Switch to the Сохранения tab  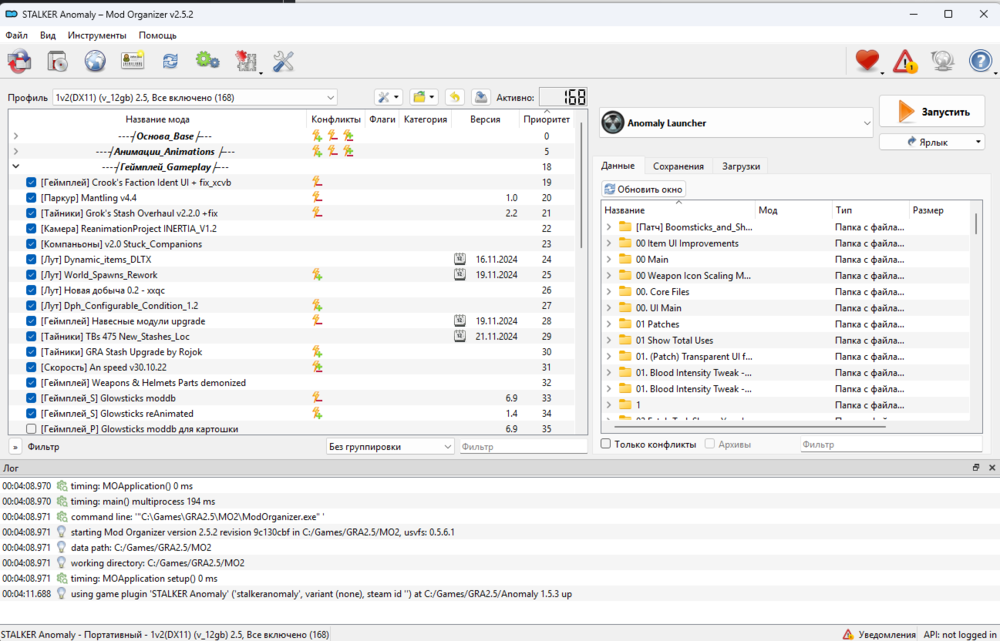tap(678, 166)
